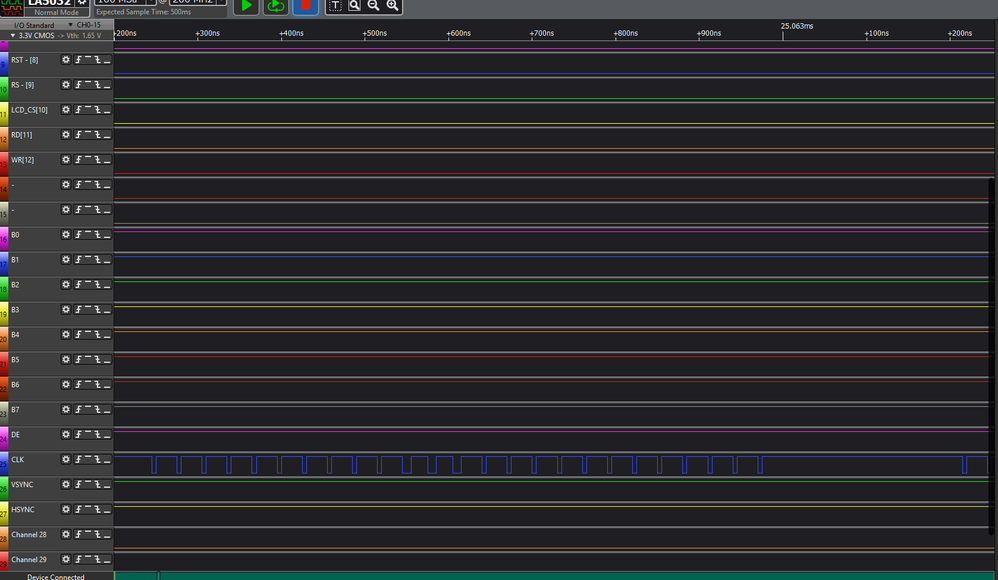
Task: Open settings gear for WR[12] channel
Action: [x=66, y=159]
